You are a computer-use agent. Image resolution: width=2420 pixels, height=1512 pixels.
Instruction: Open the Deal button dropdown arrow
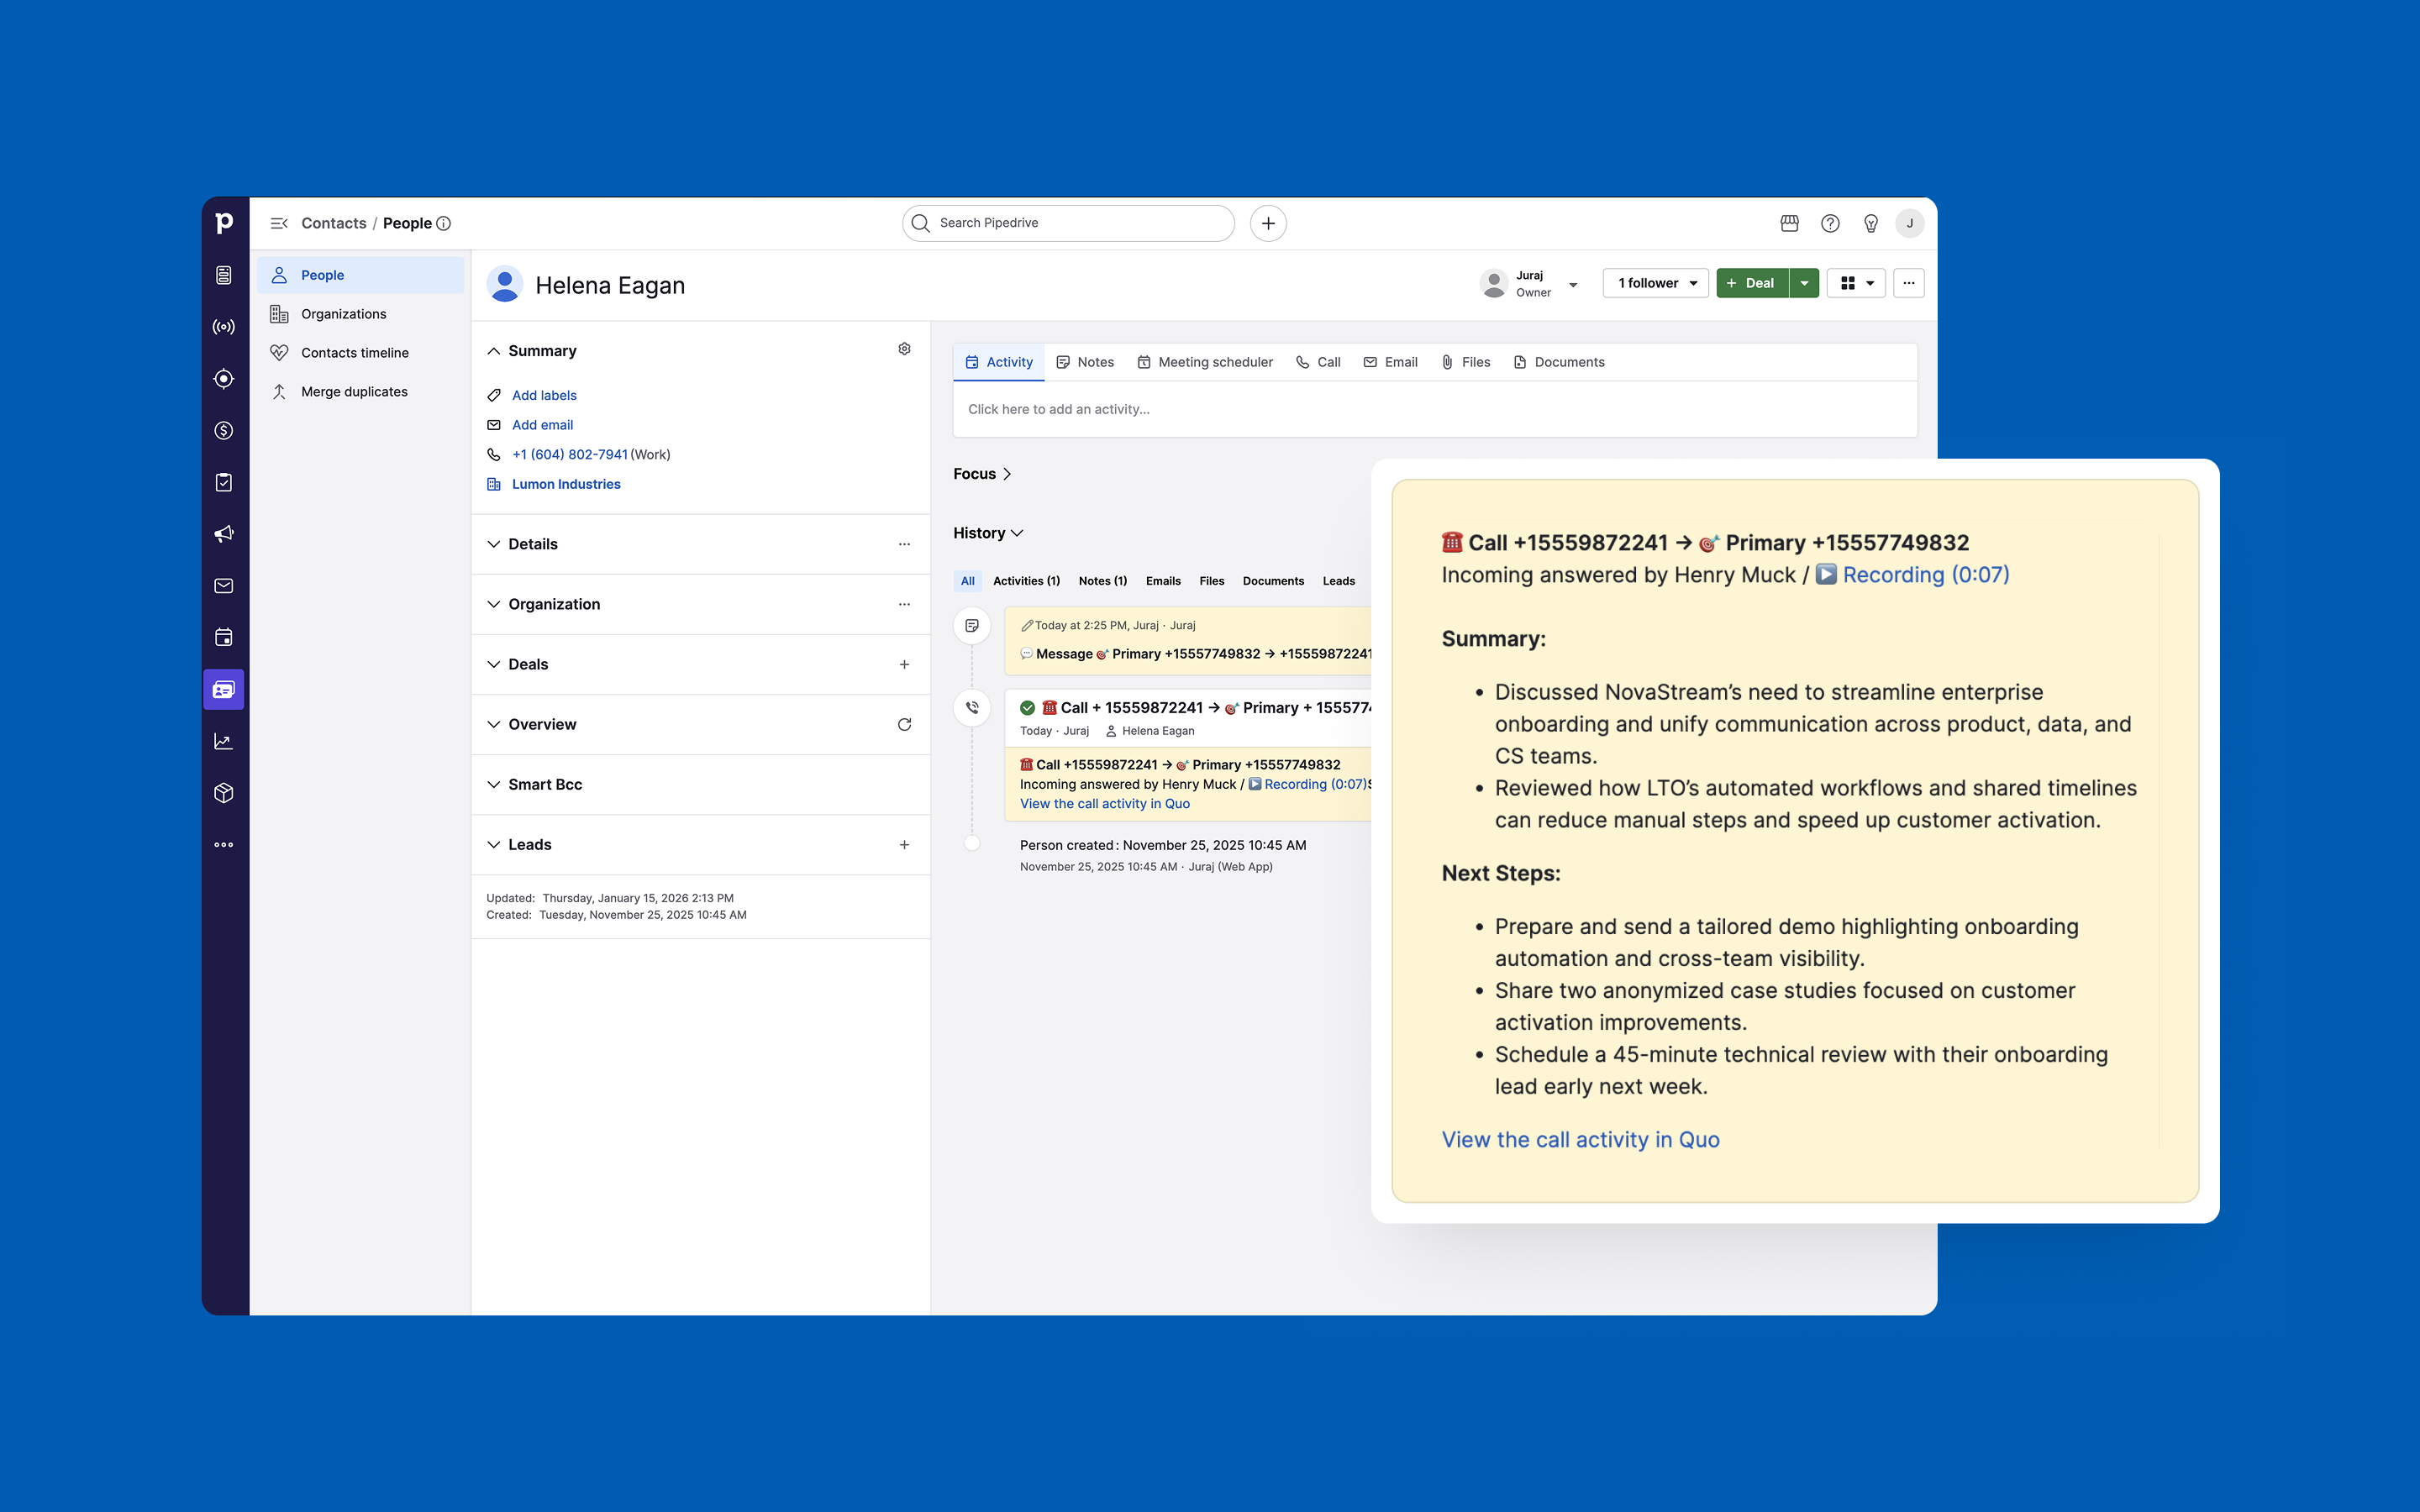pos(1804,283)
